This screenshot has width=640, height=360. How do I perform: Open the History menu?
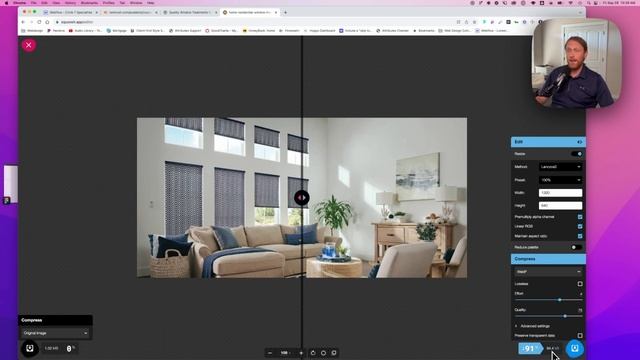click(x=70, y=3)
